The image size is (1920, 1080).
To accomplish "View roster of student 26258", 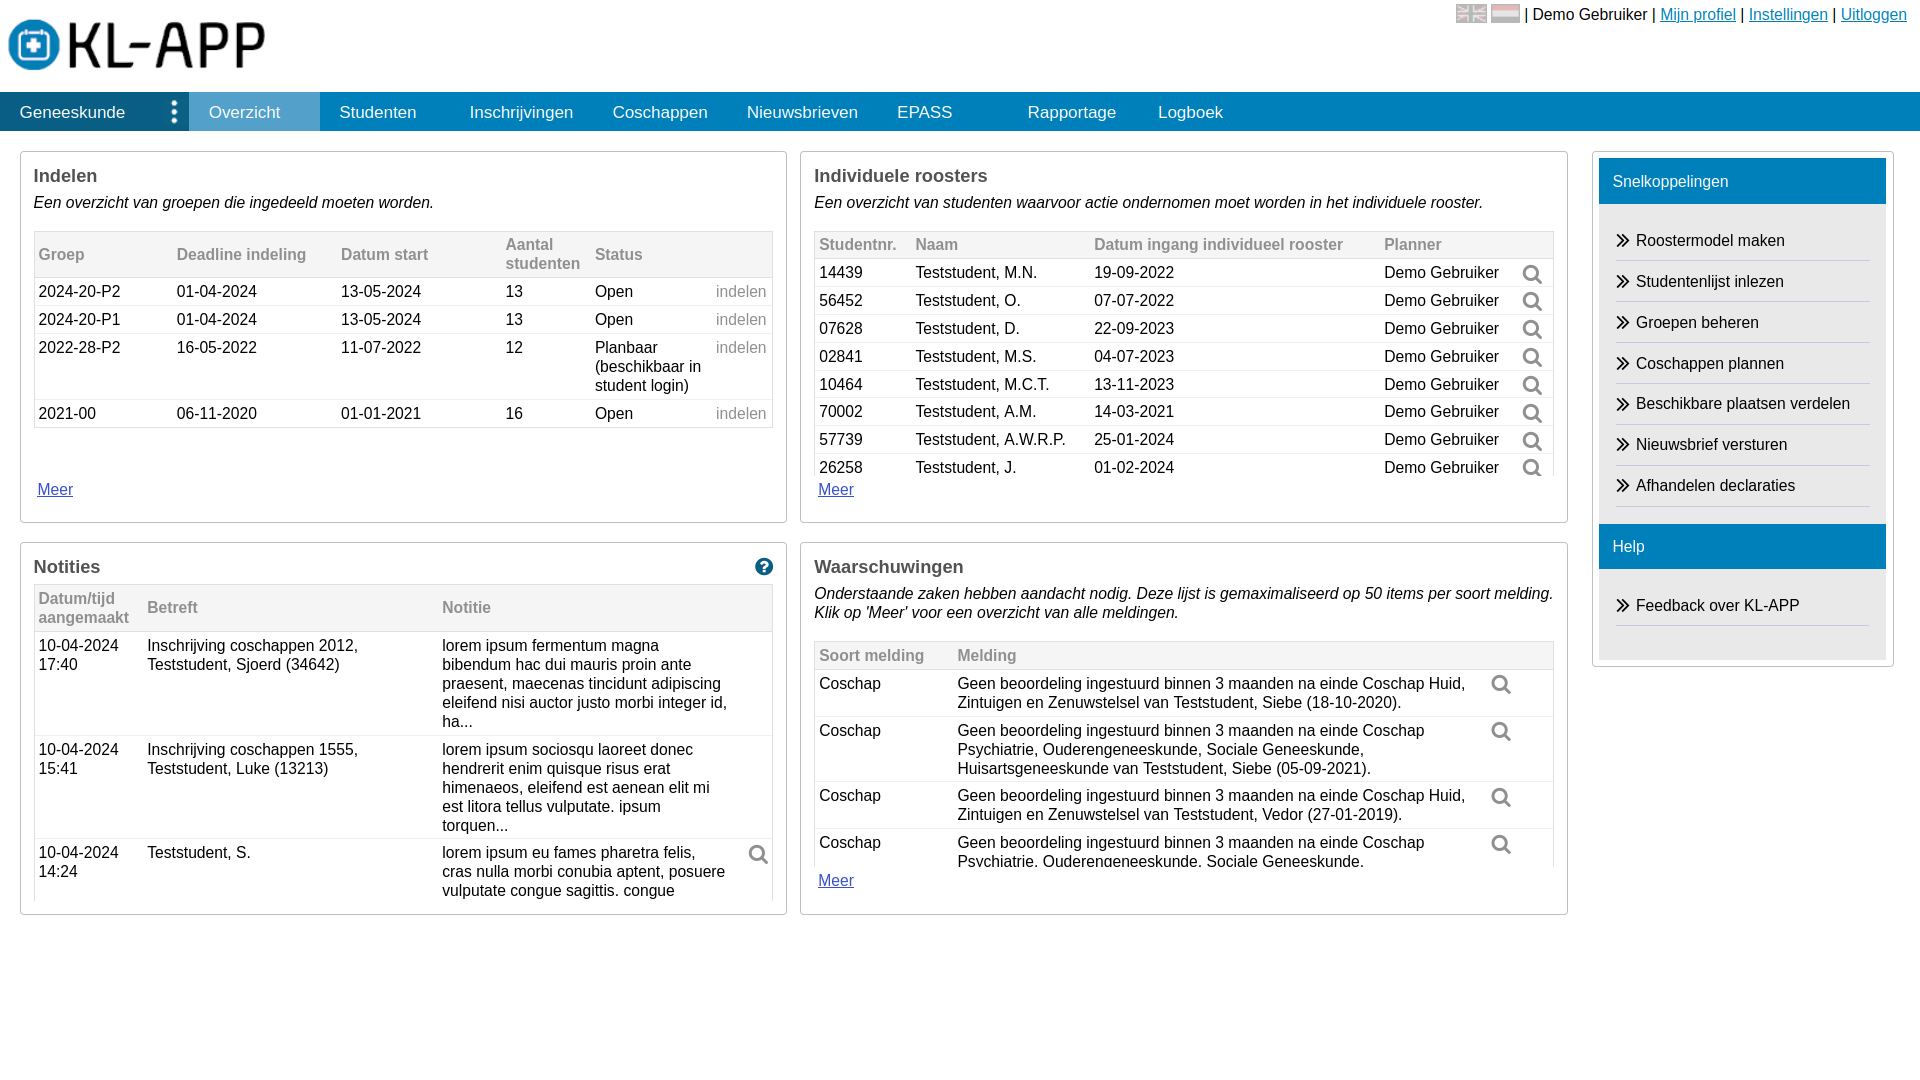I will point(1532,467).
